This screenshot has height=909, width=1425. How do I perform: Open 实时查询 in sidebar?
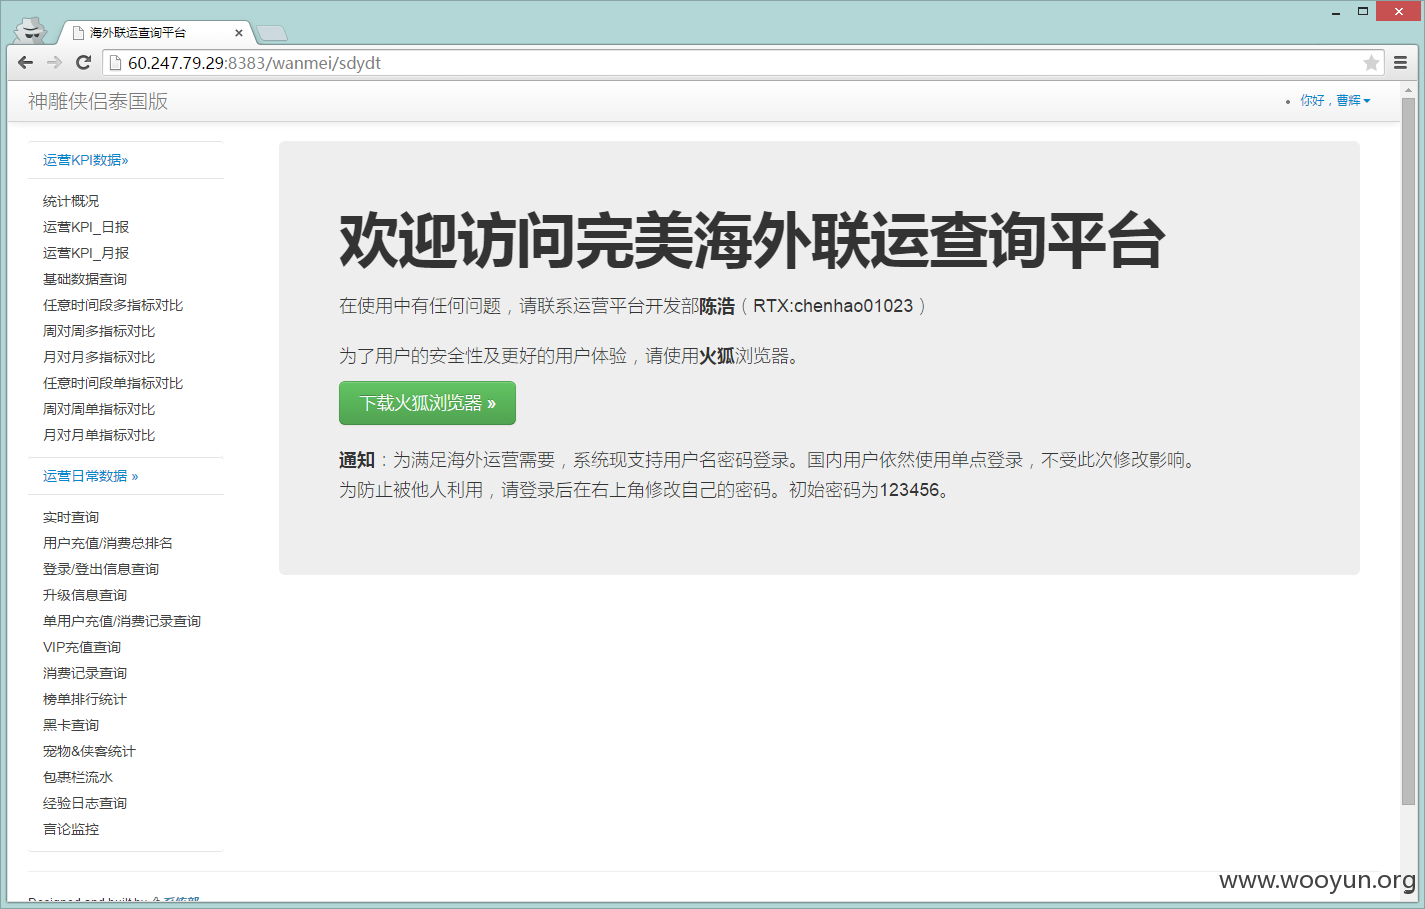71,517
